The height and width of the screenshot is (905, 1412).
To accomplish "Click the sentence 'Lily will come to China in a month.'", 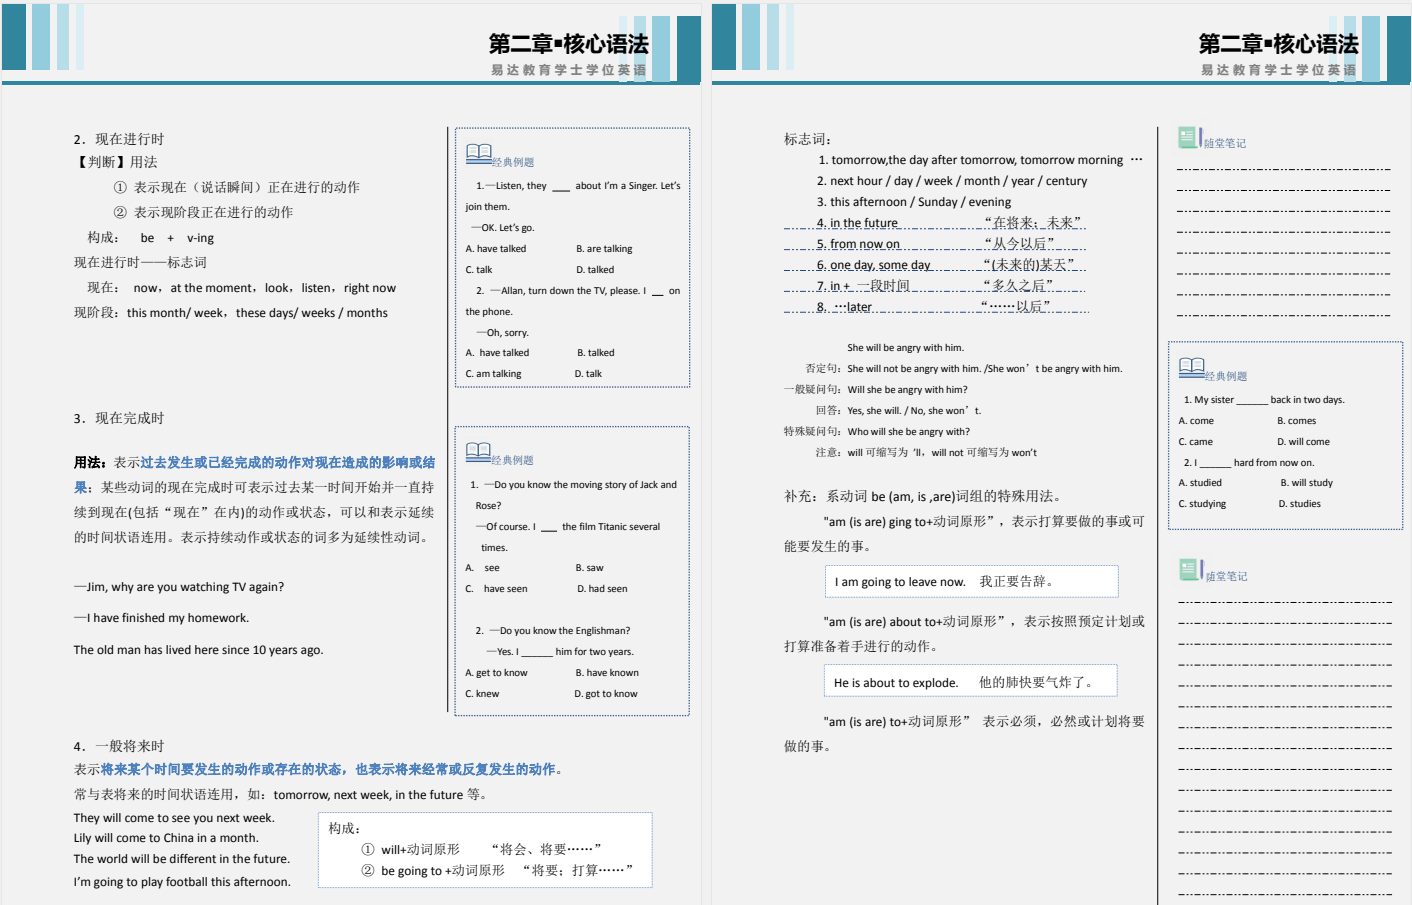I will [166, 838].
